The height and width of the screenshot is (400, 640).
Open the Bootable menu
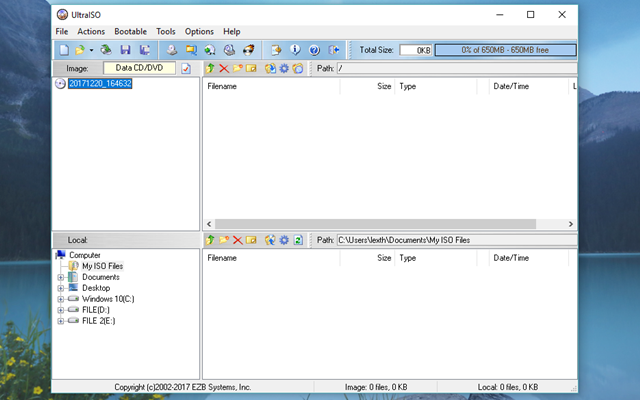[131, 31]
